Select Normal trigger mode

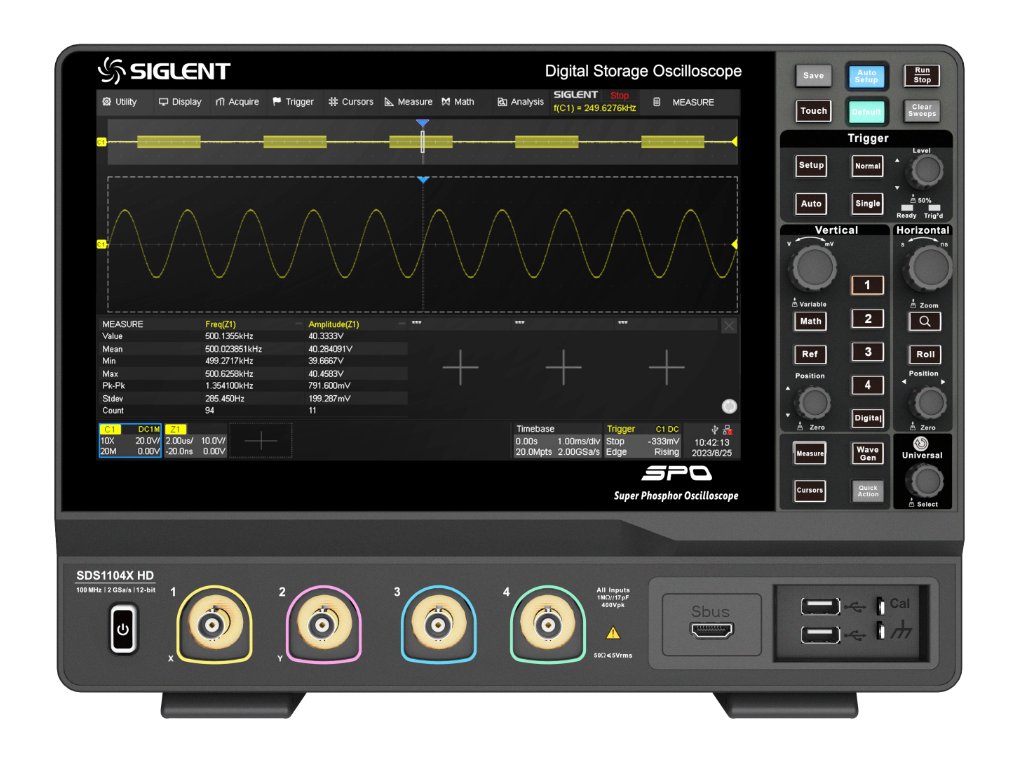tap(867, 166)
